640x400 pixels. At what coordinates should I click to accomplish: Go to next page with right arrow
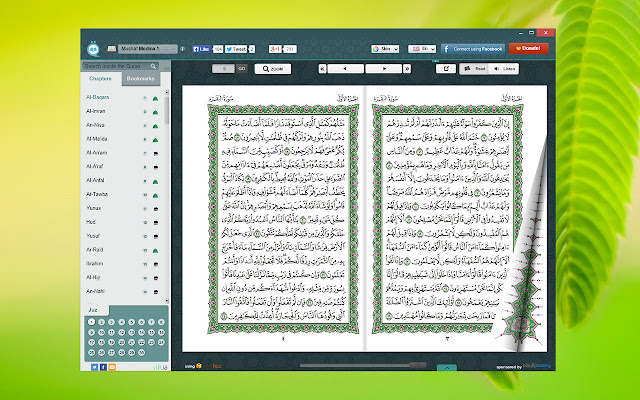coord(384,69)
